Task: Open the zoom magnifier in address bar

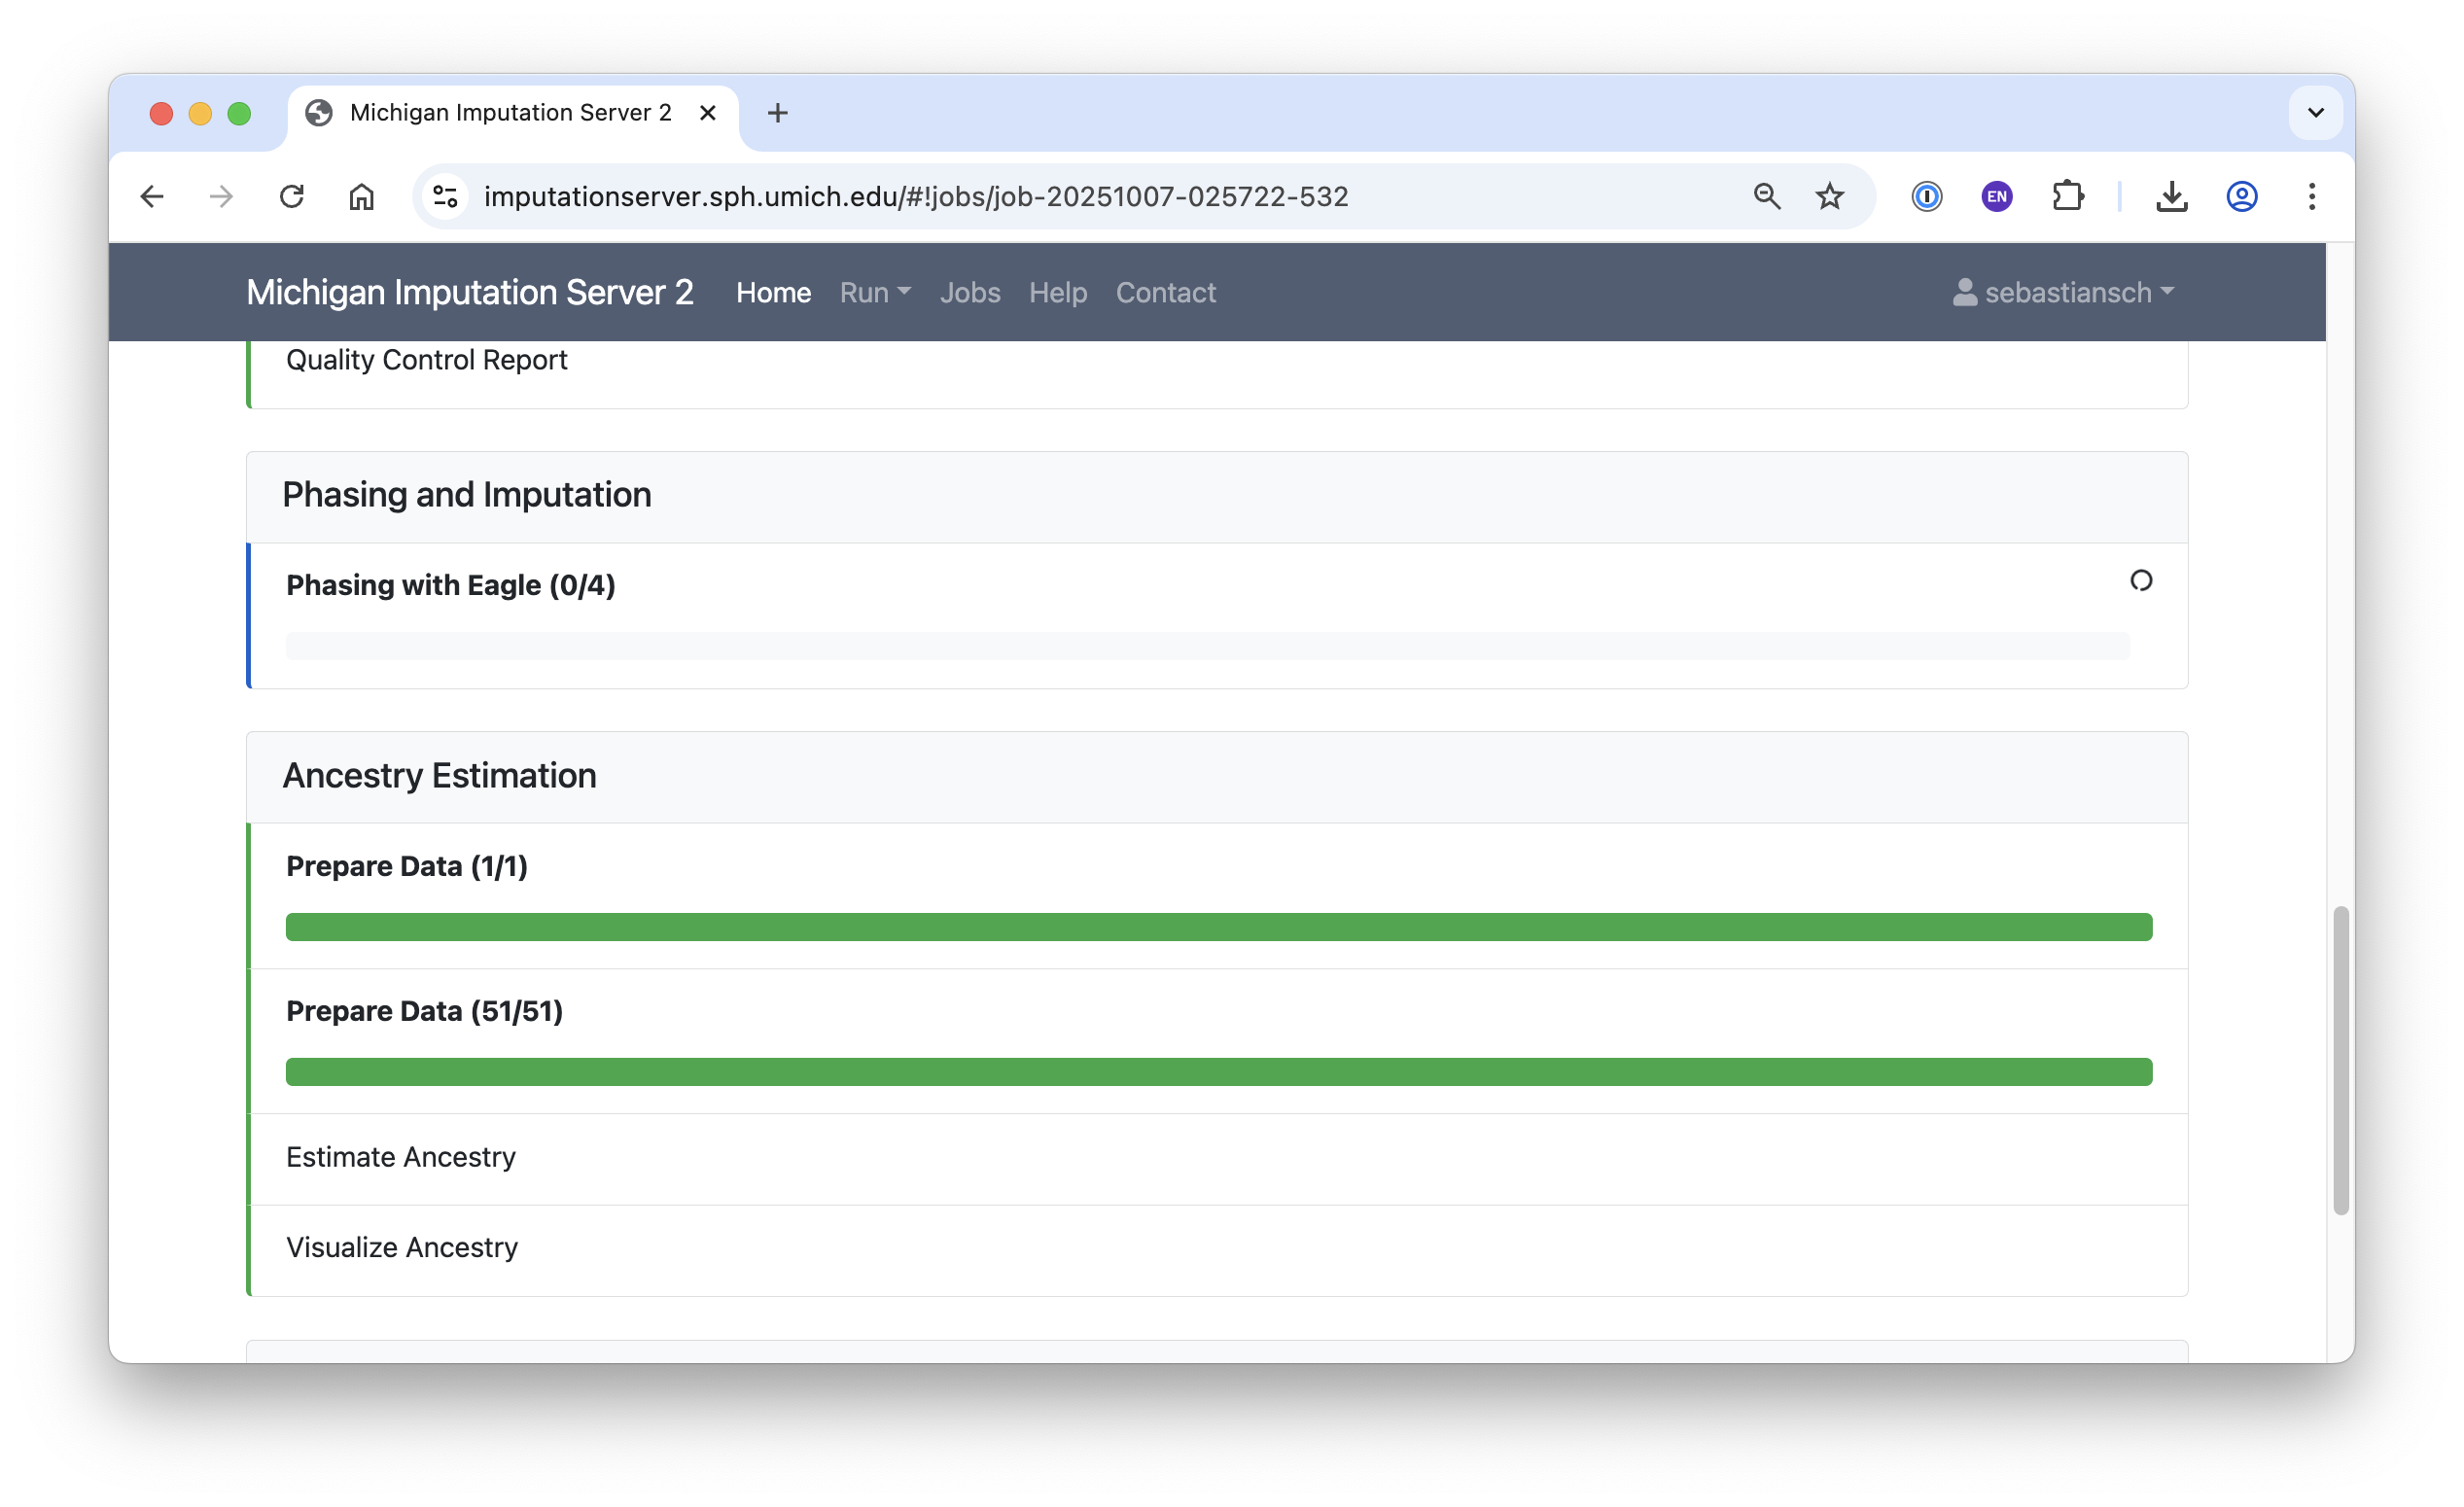Action: point(1766,196)
